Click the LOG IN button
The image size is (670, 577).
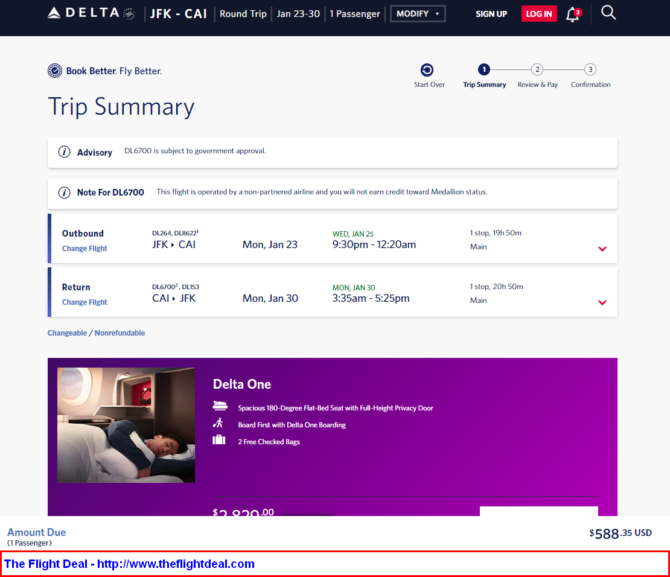[539, 14]
